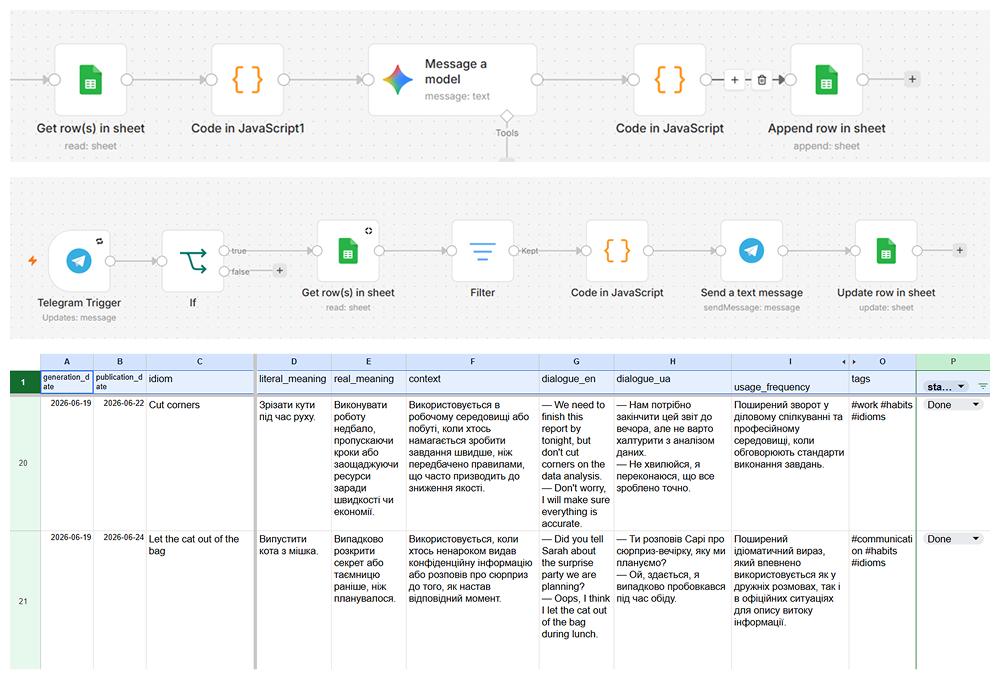Click the usage_frequency header cell
The width and height of the screenshot is (1000, 680).
790,382
